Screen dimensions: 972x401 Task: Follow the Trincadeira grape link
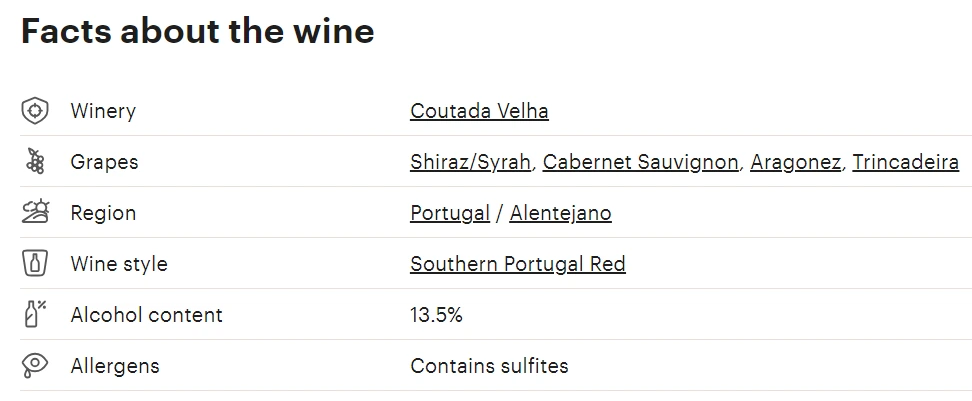click(x=906, y=162)
